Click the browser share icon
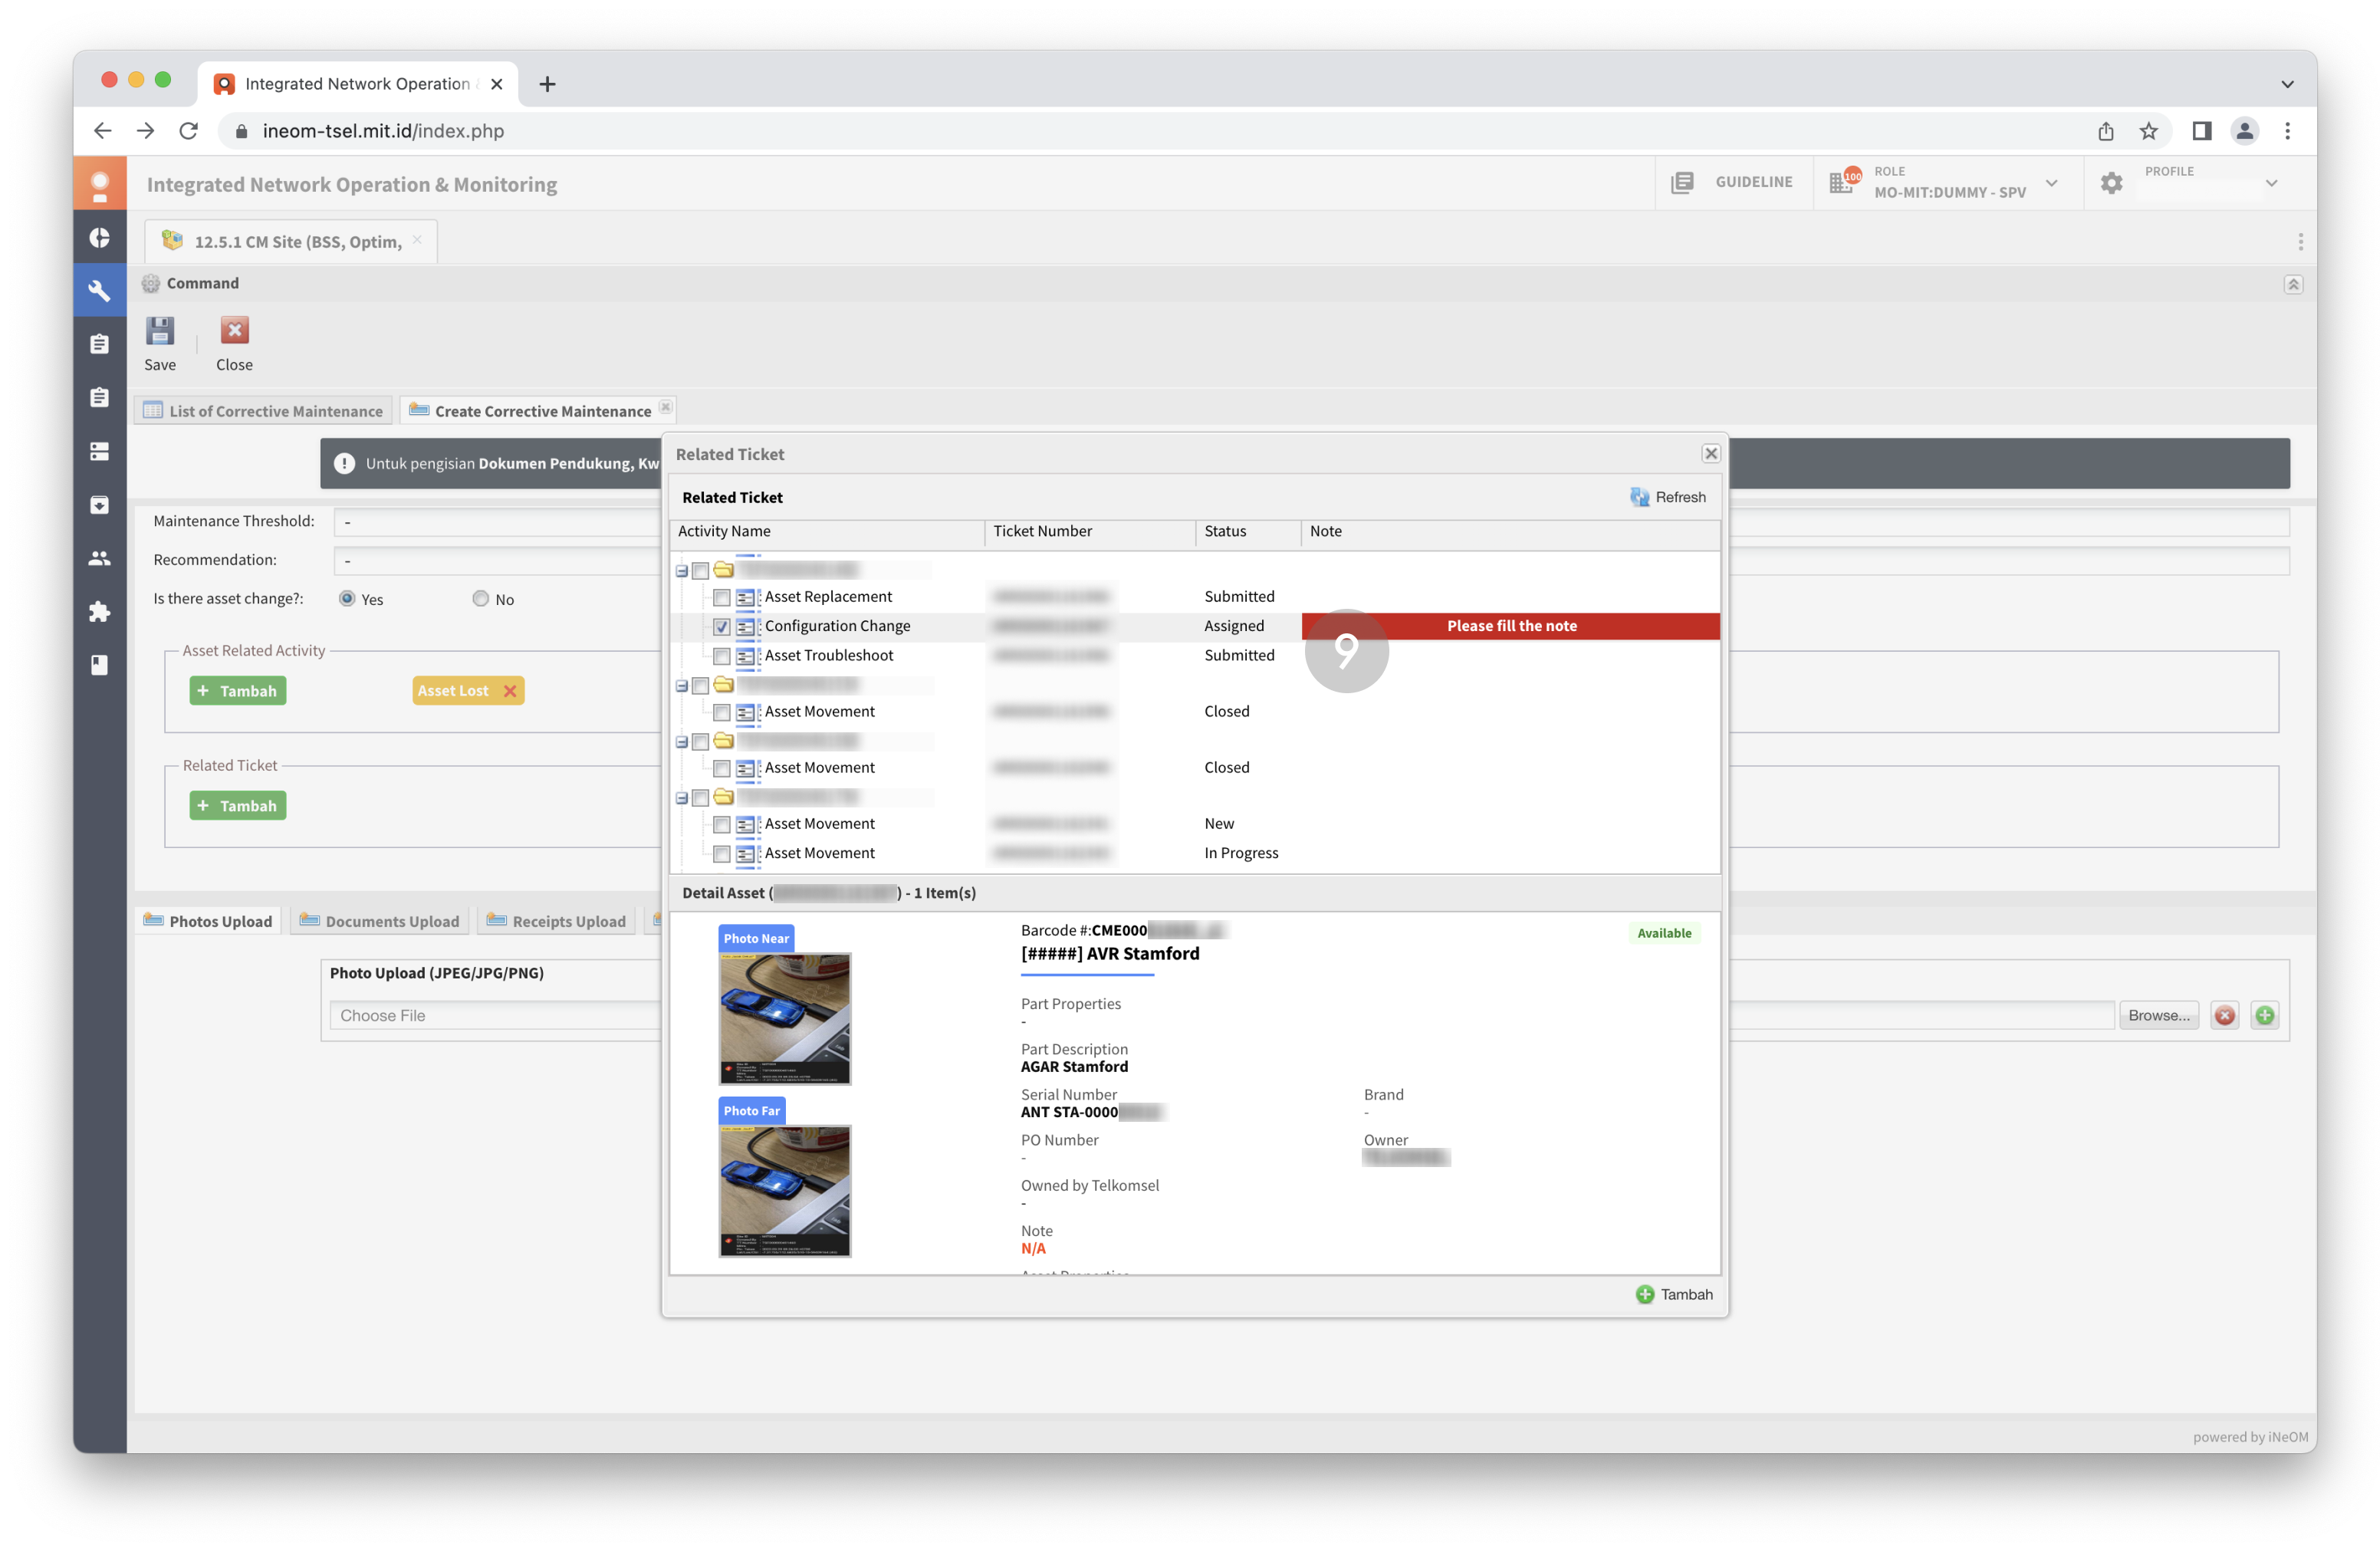This screenshot has width=2380, height=1552. [x=2105, y=131]
